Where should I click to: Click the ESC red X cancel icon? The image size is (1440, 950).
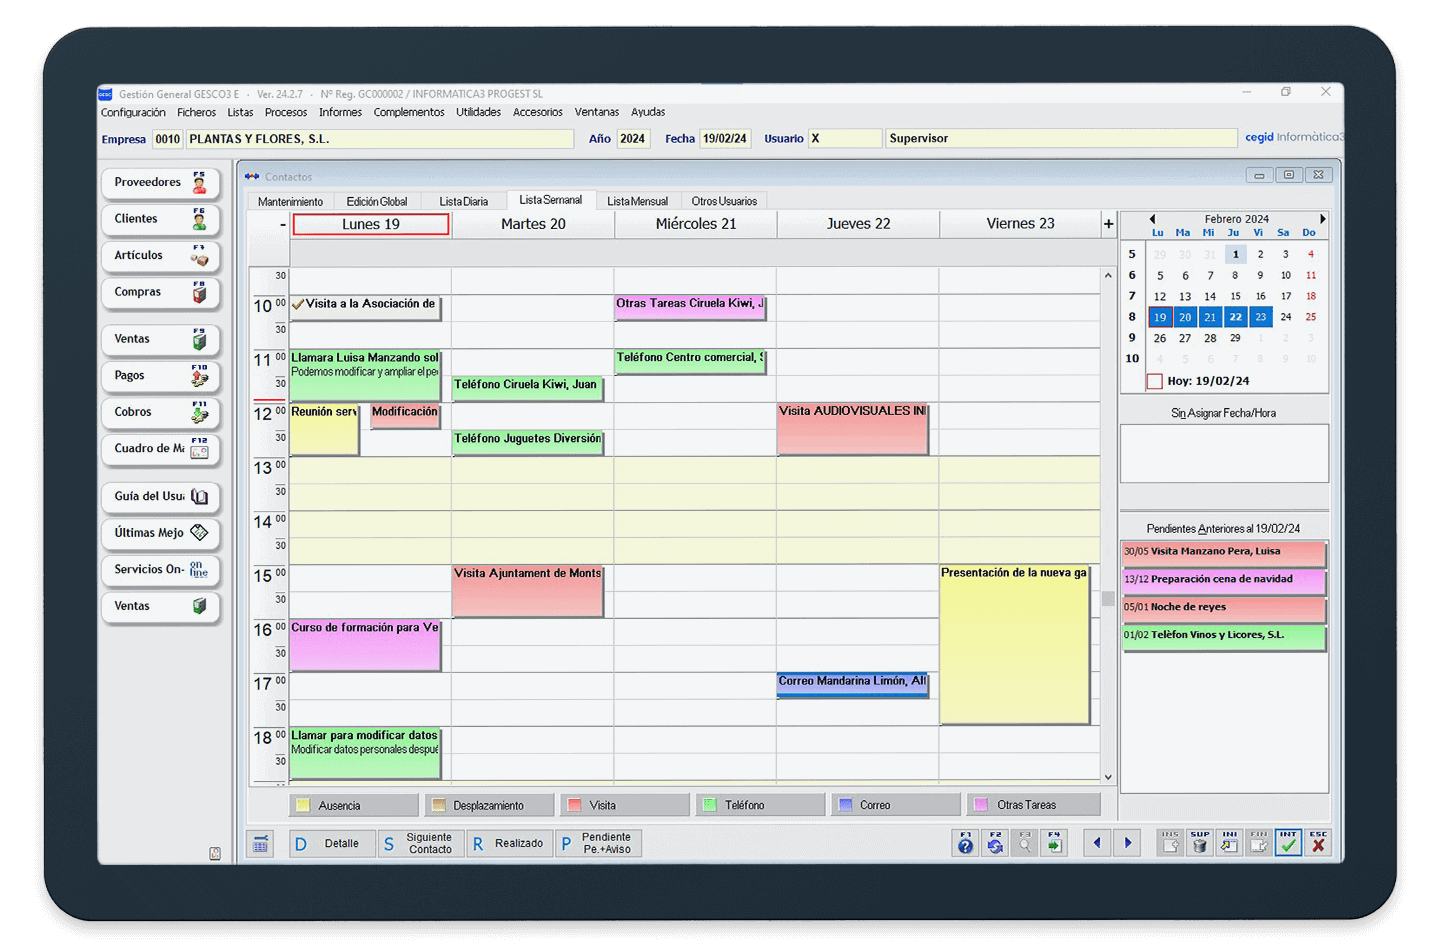tap(1318, 843)
